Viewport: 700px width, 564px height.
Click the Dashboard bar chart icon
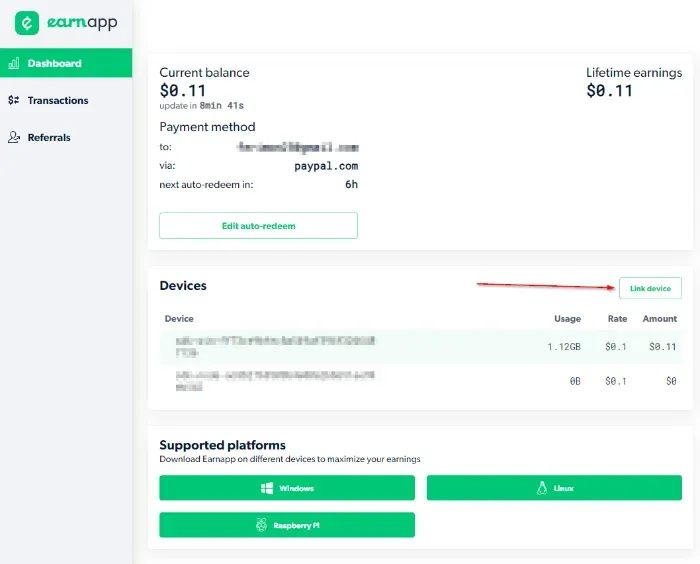coord(14,63)
